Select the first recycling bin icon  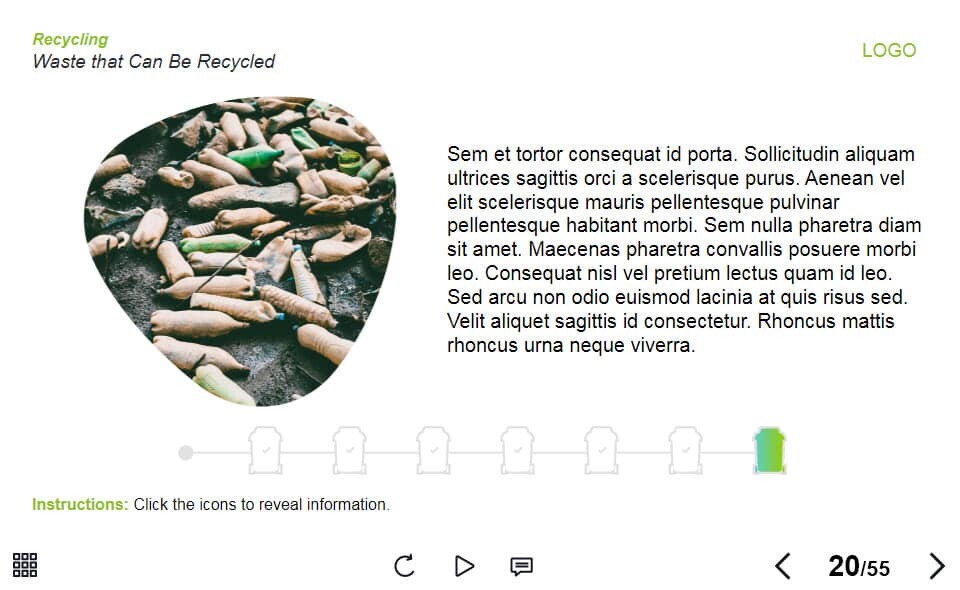point(265,450)
